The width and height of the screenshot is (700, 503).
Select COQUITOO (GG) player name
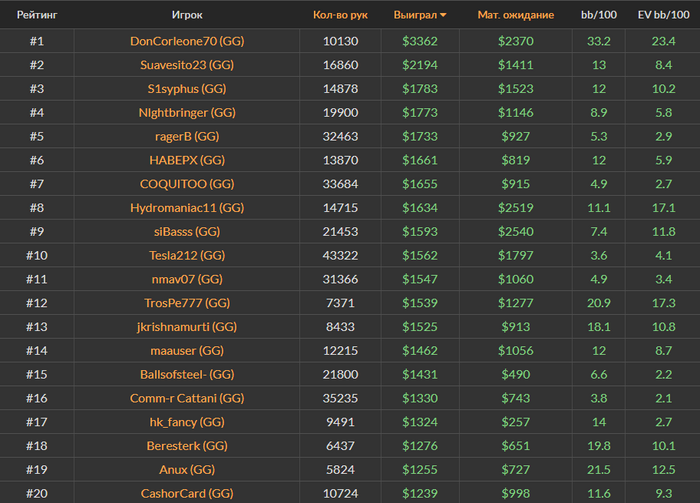(187, 184)
